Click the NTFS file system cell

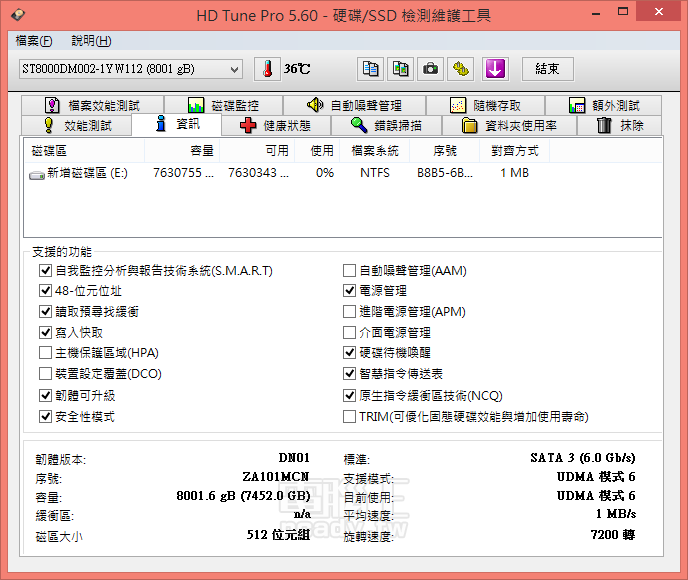pyautogui.click(x=375, y=173)
